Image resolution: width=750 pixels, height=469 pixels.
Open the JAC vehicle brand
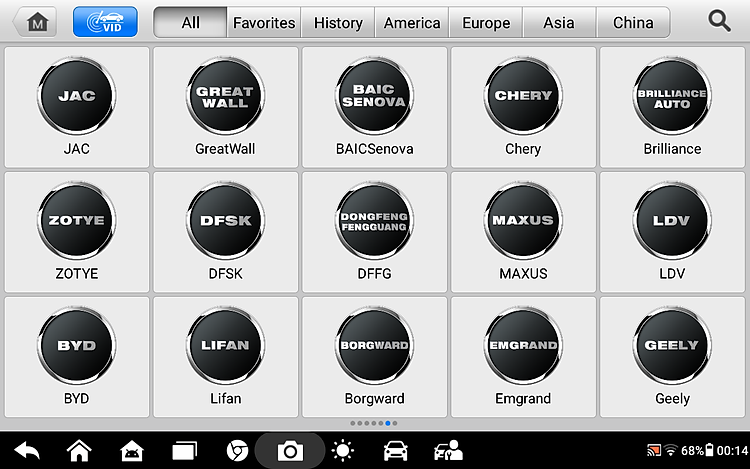[77, 107]
